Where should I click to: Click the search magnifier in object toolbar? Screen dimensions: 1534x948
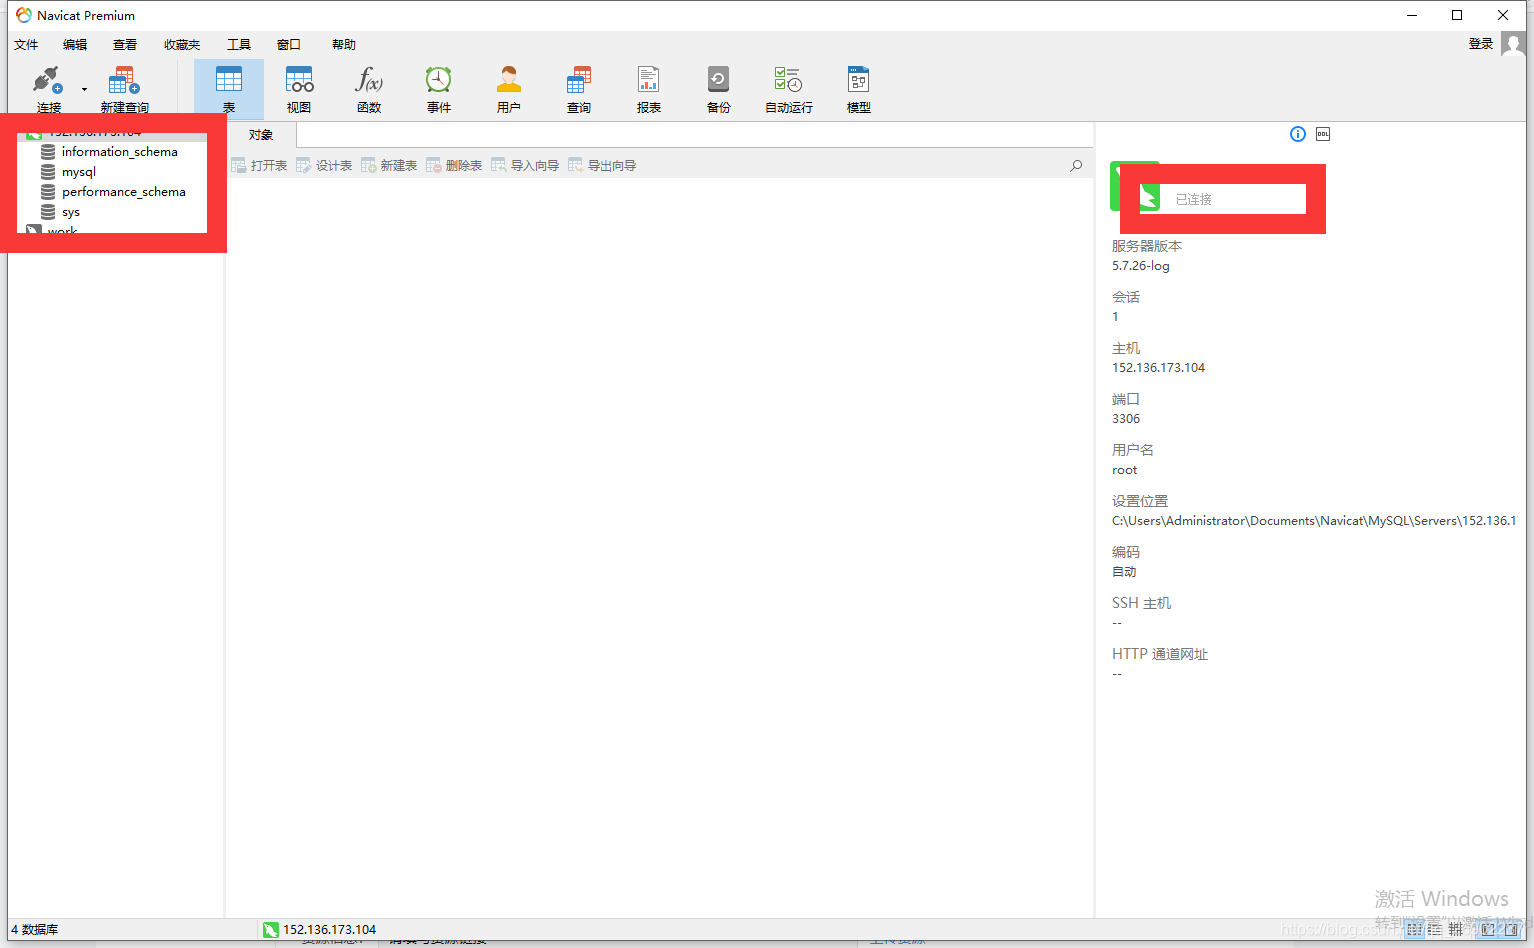[x=1076, y=165]
